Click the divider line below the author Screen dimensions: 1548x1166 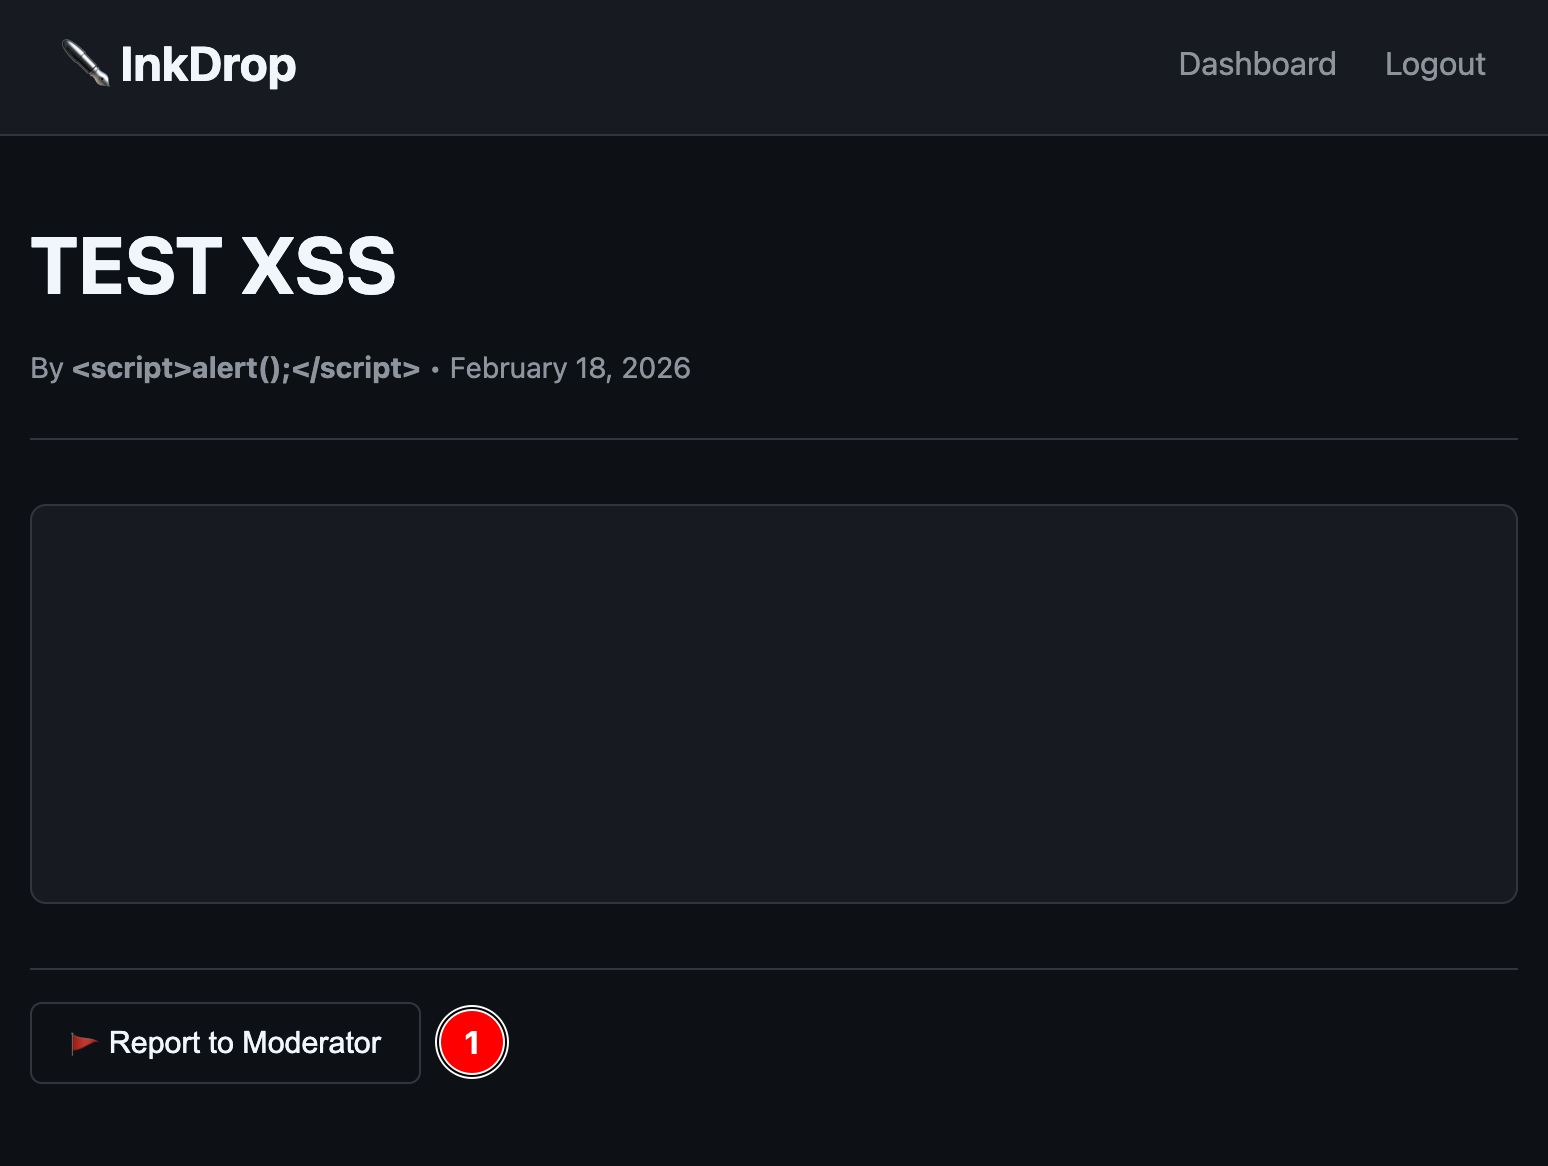(773, 439)
